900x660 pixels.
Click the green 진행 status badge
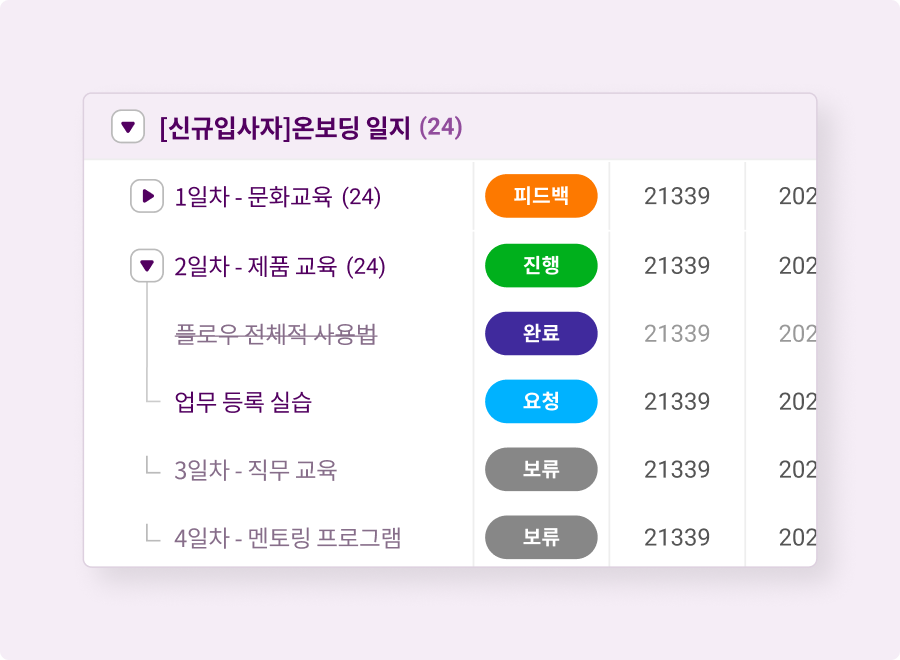[541, 265]
